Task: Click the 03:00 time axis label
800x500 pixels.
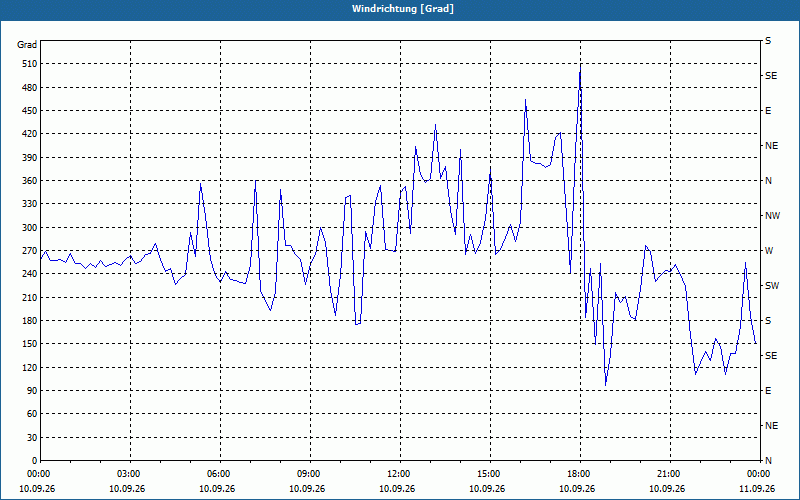Action: 130,473
